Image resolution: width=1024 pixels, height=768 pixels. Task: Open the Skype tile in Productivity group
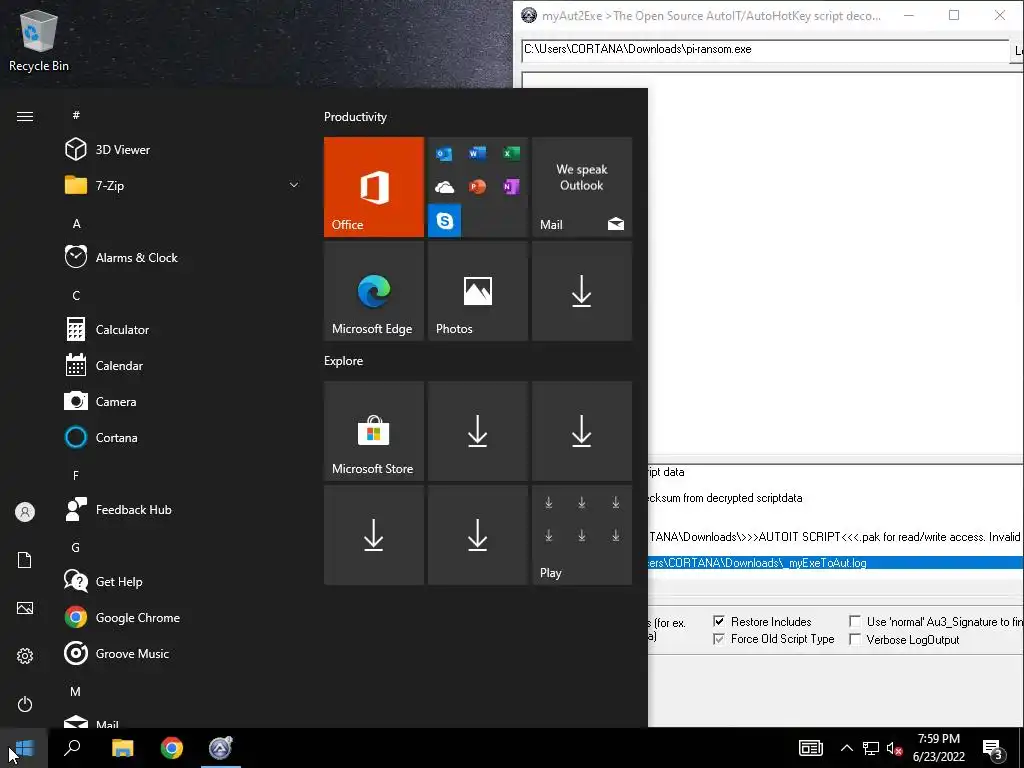[445, 221]
